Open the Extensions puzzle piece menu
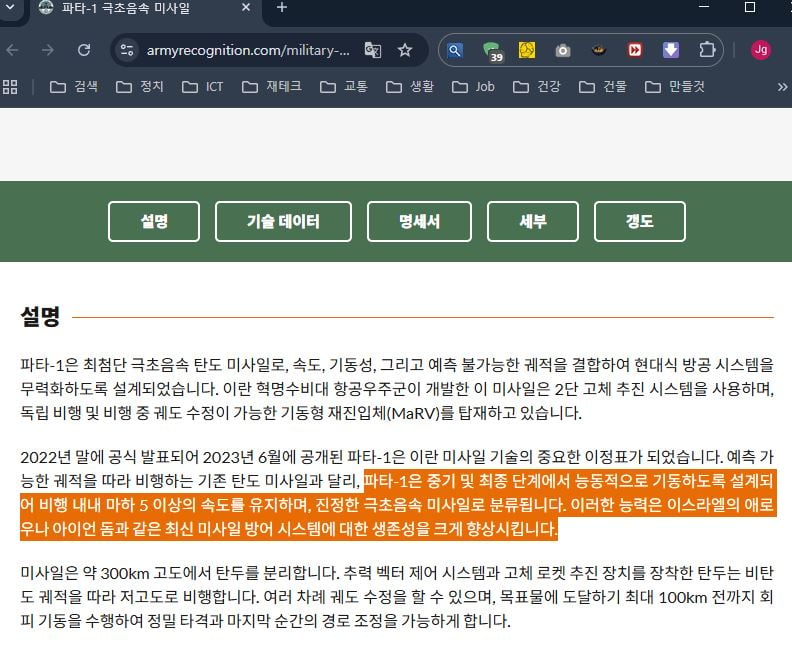 point(707,50)
